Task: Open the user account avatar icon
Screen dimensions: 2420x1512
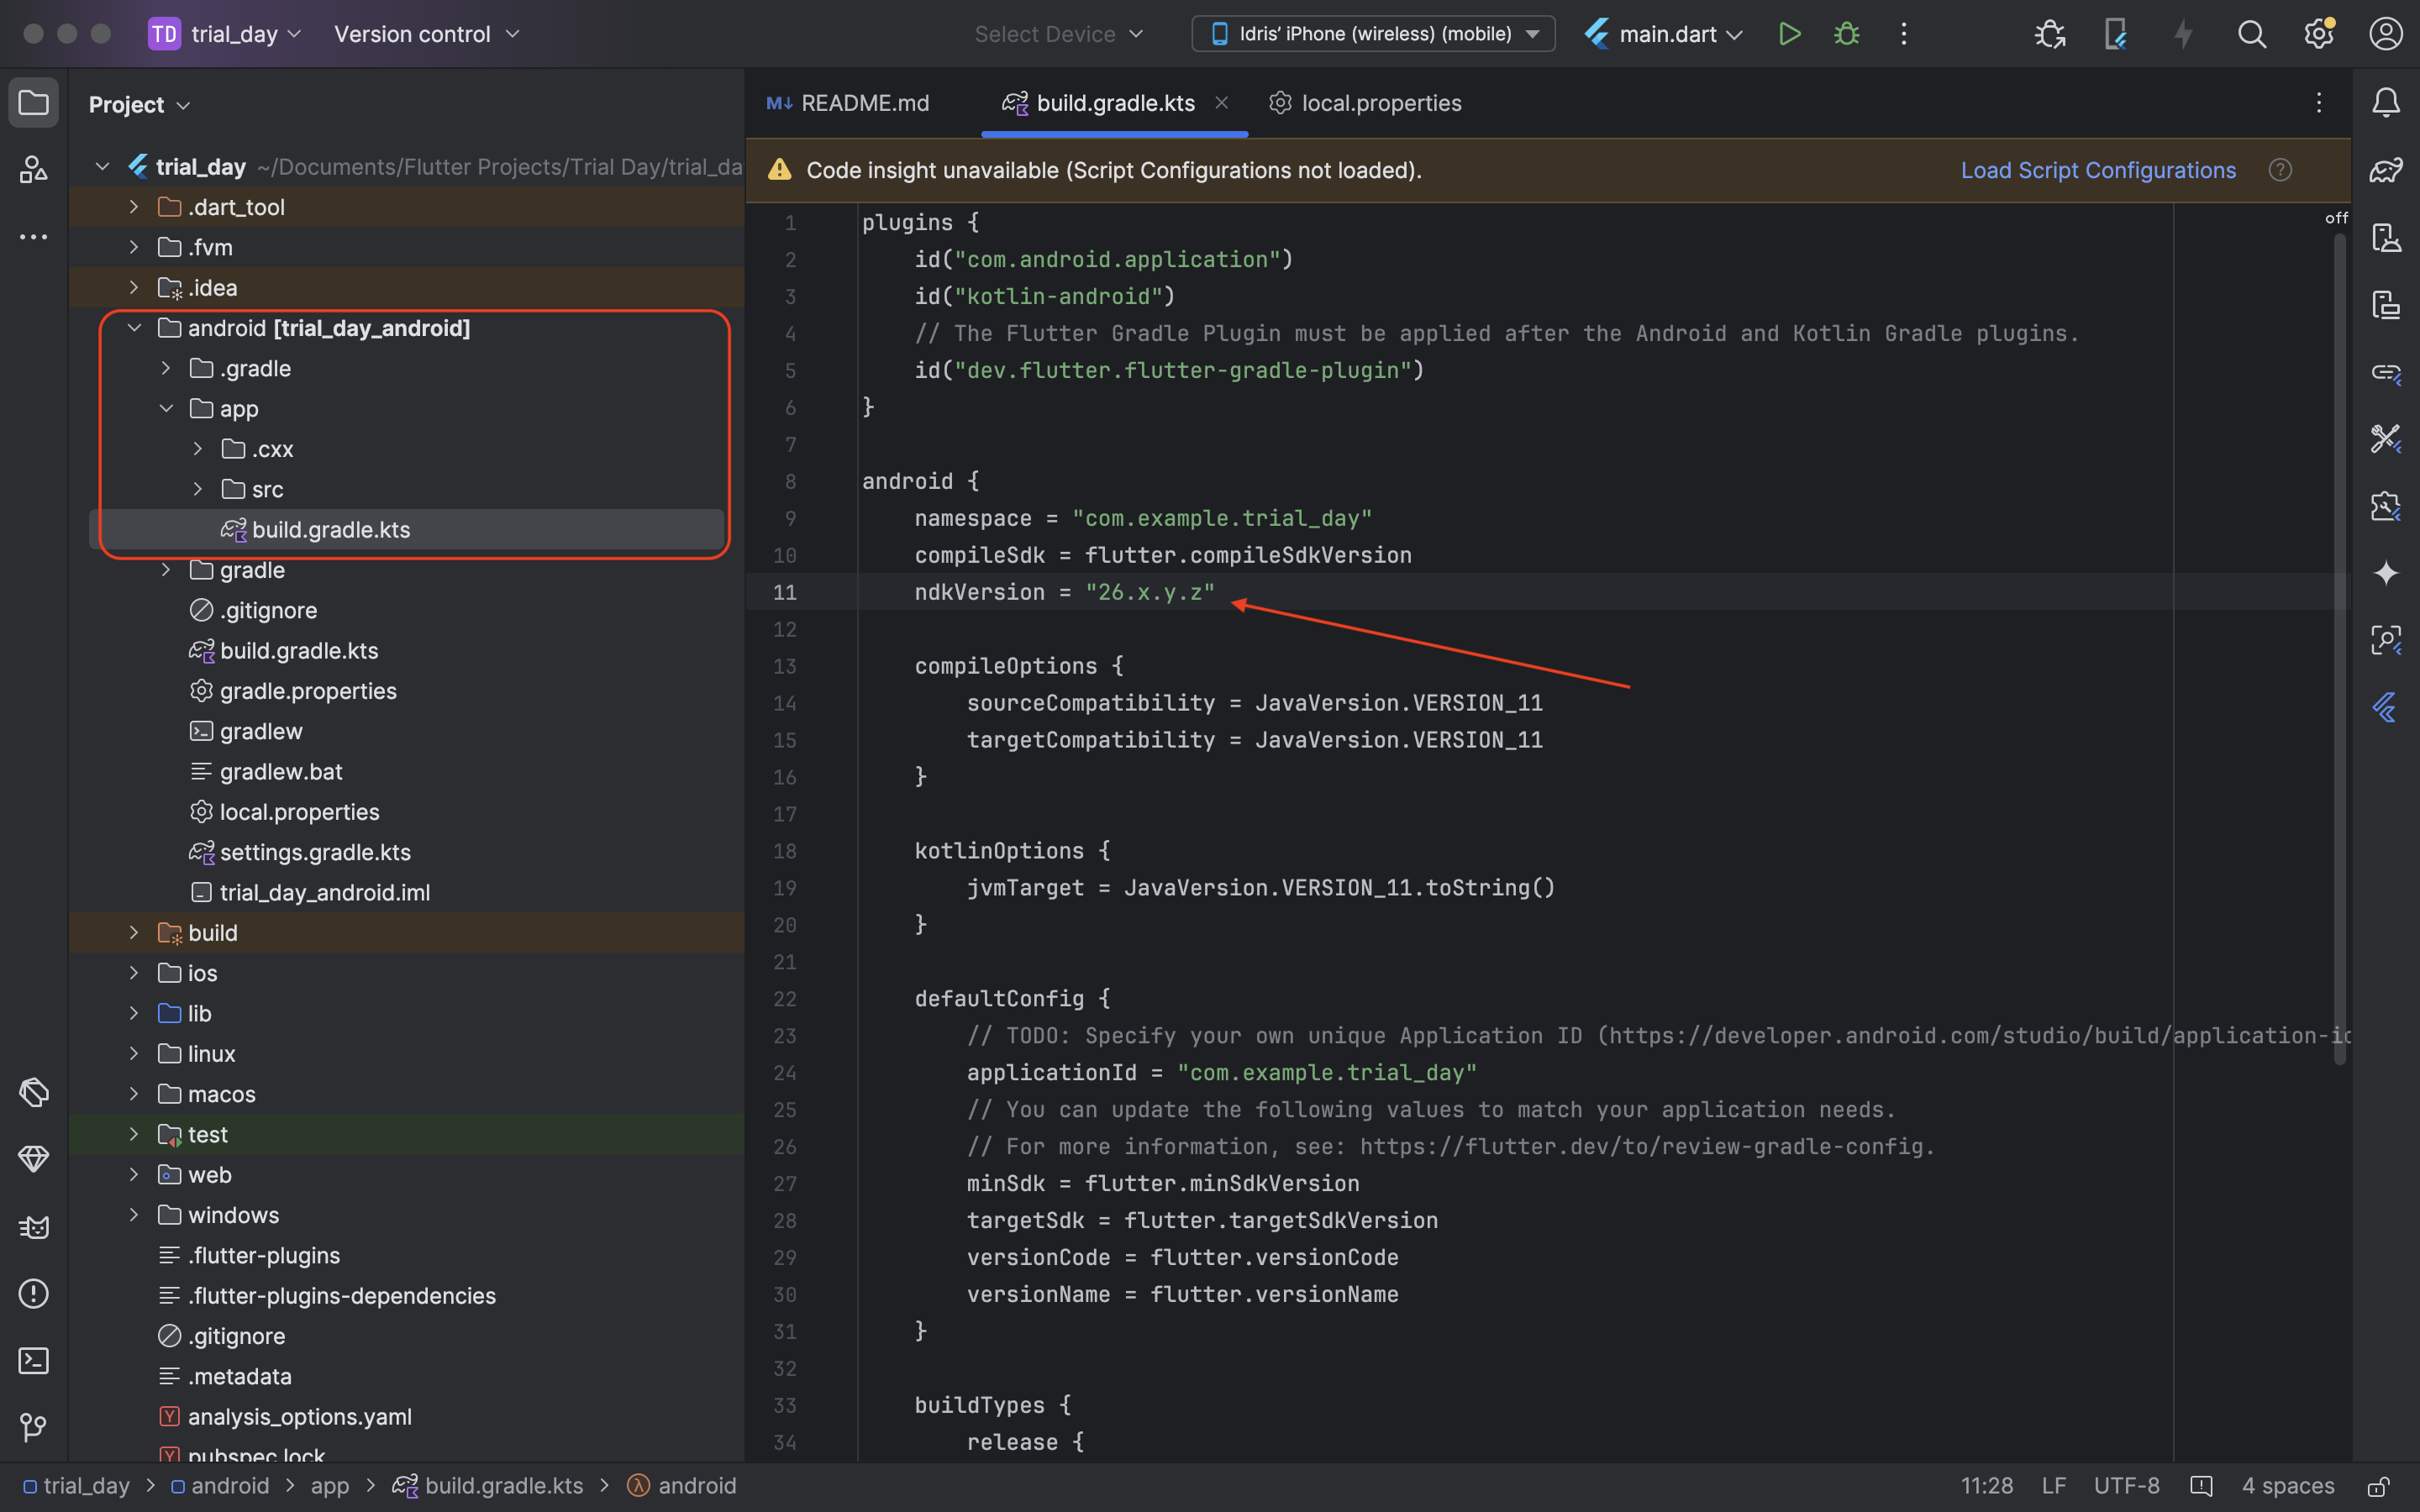Action: click(x=2385, y=34)
